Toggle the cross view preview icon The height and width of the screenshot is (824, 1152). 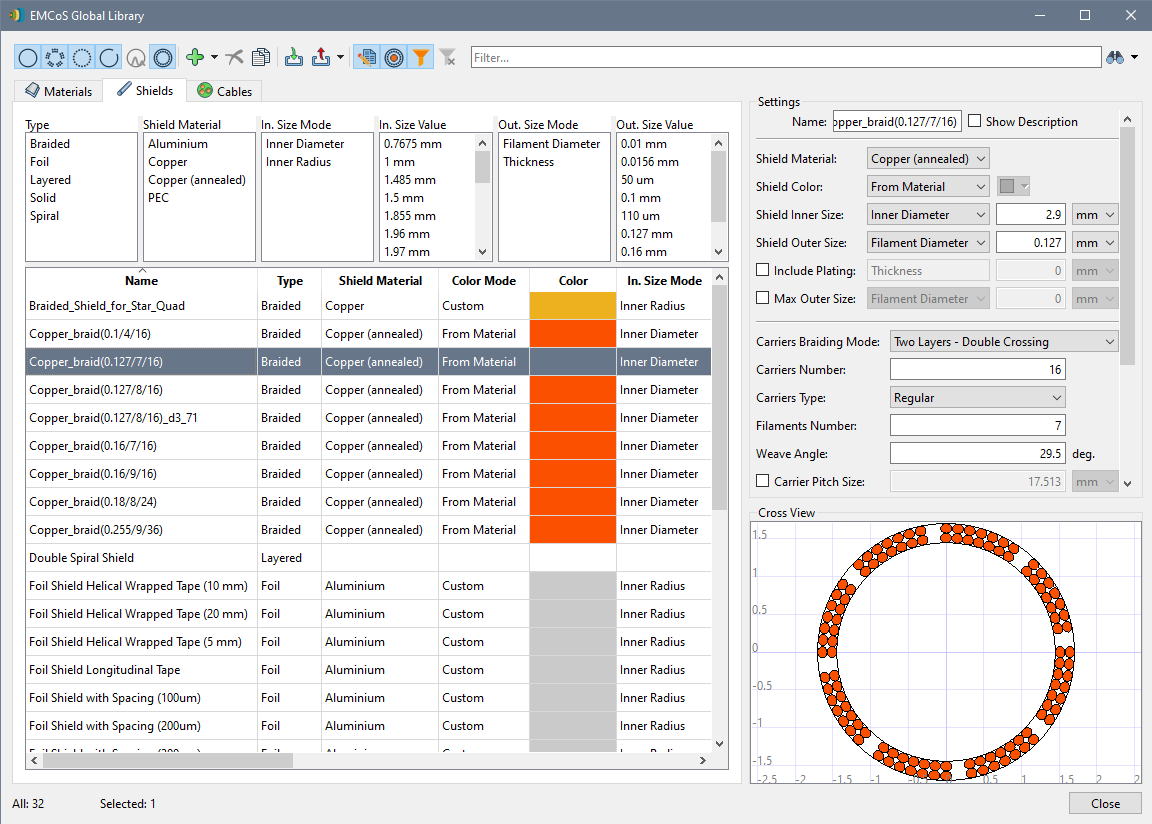pyautogui.click(x=395, y=58)
